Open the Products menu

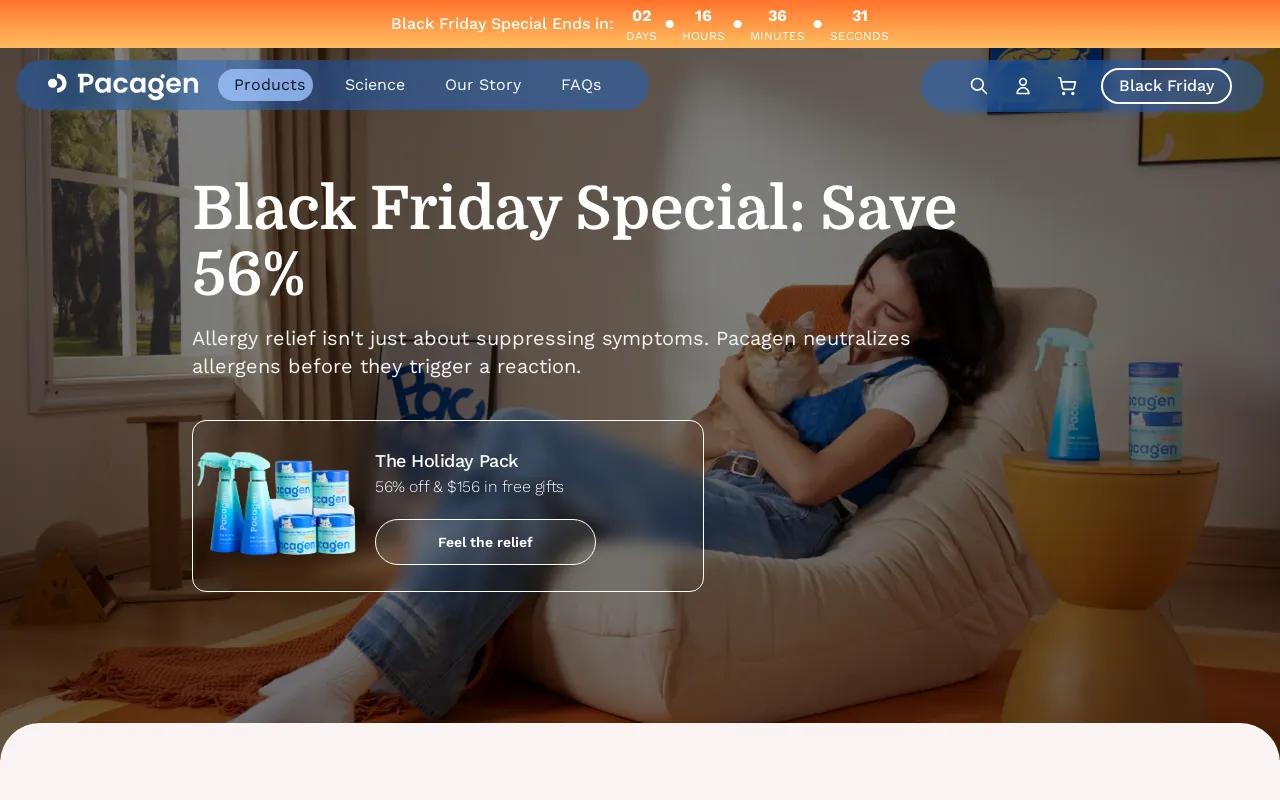pyautogui.click(x=269, y=85)
